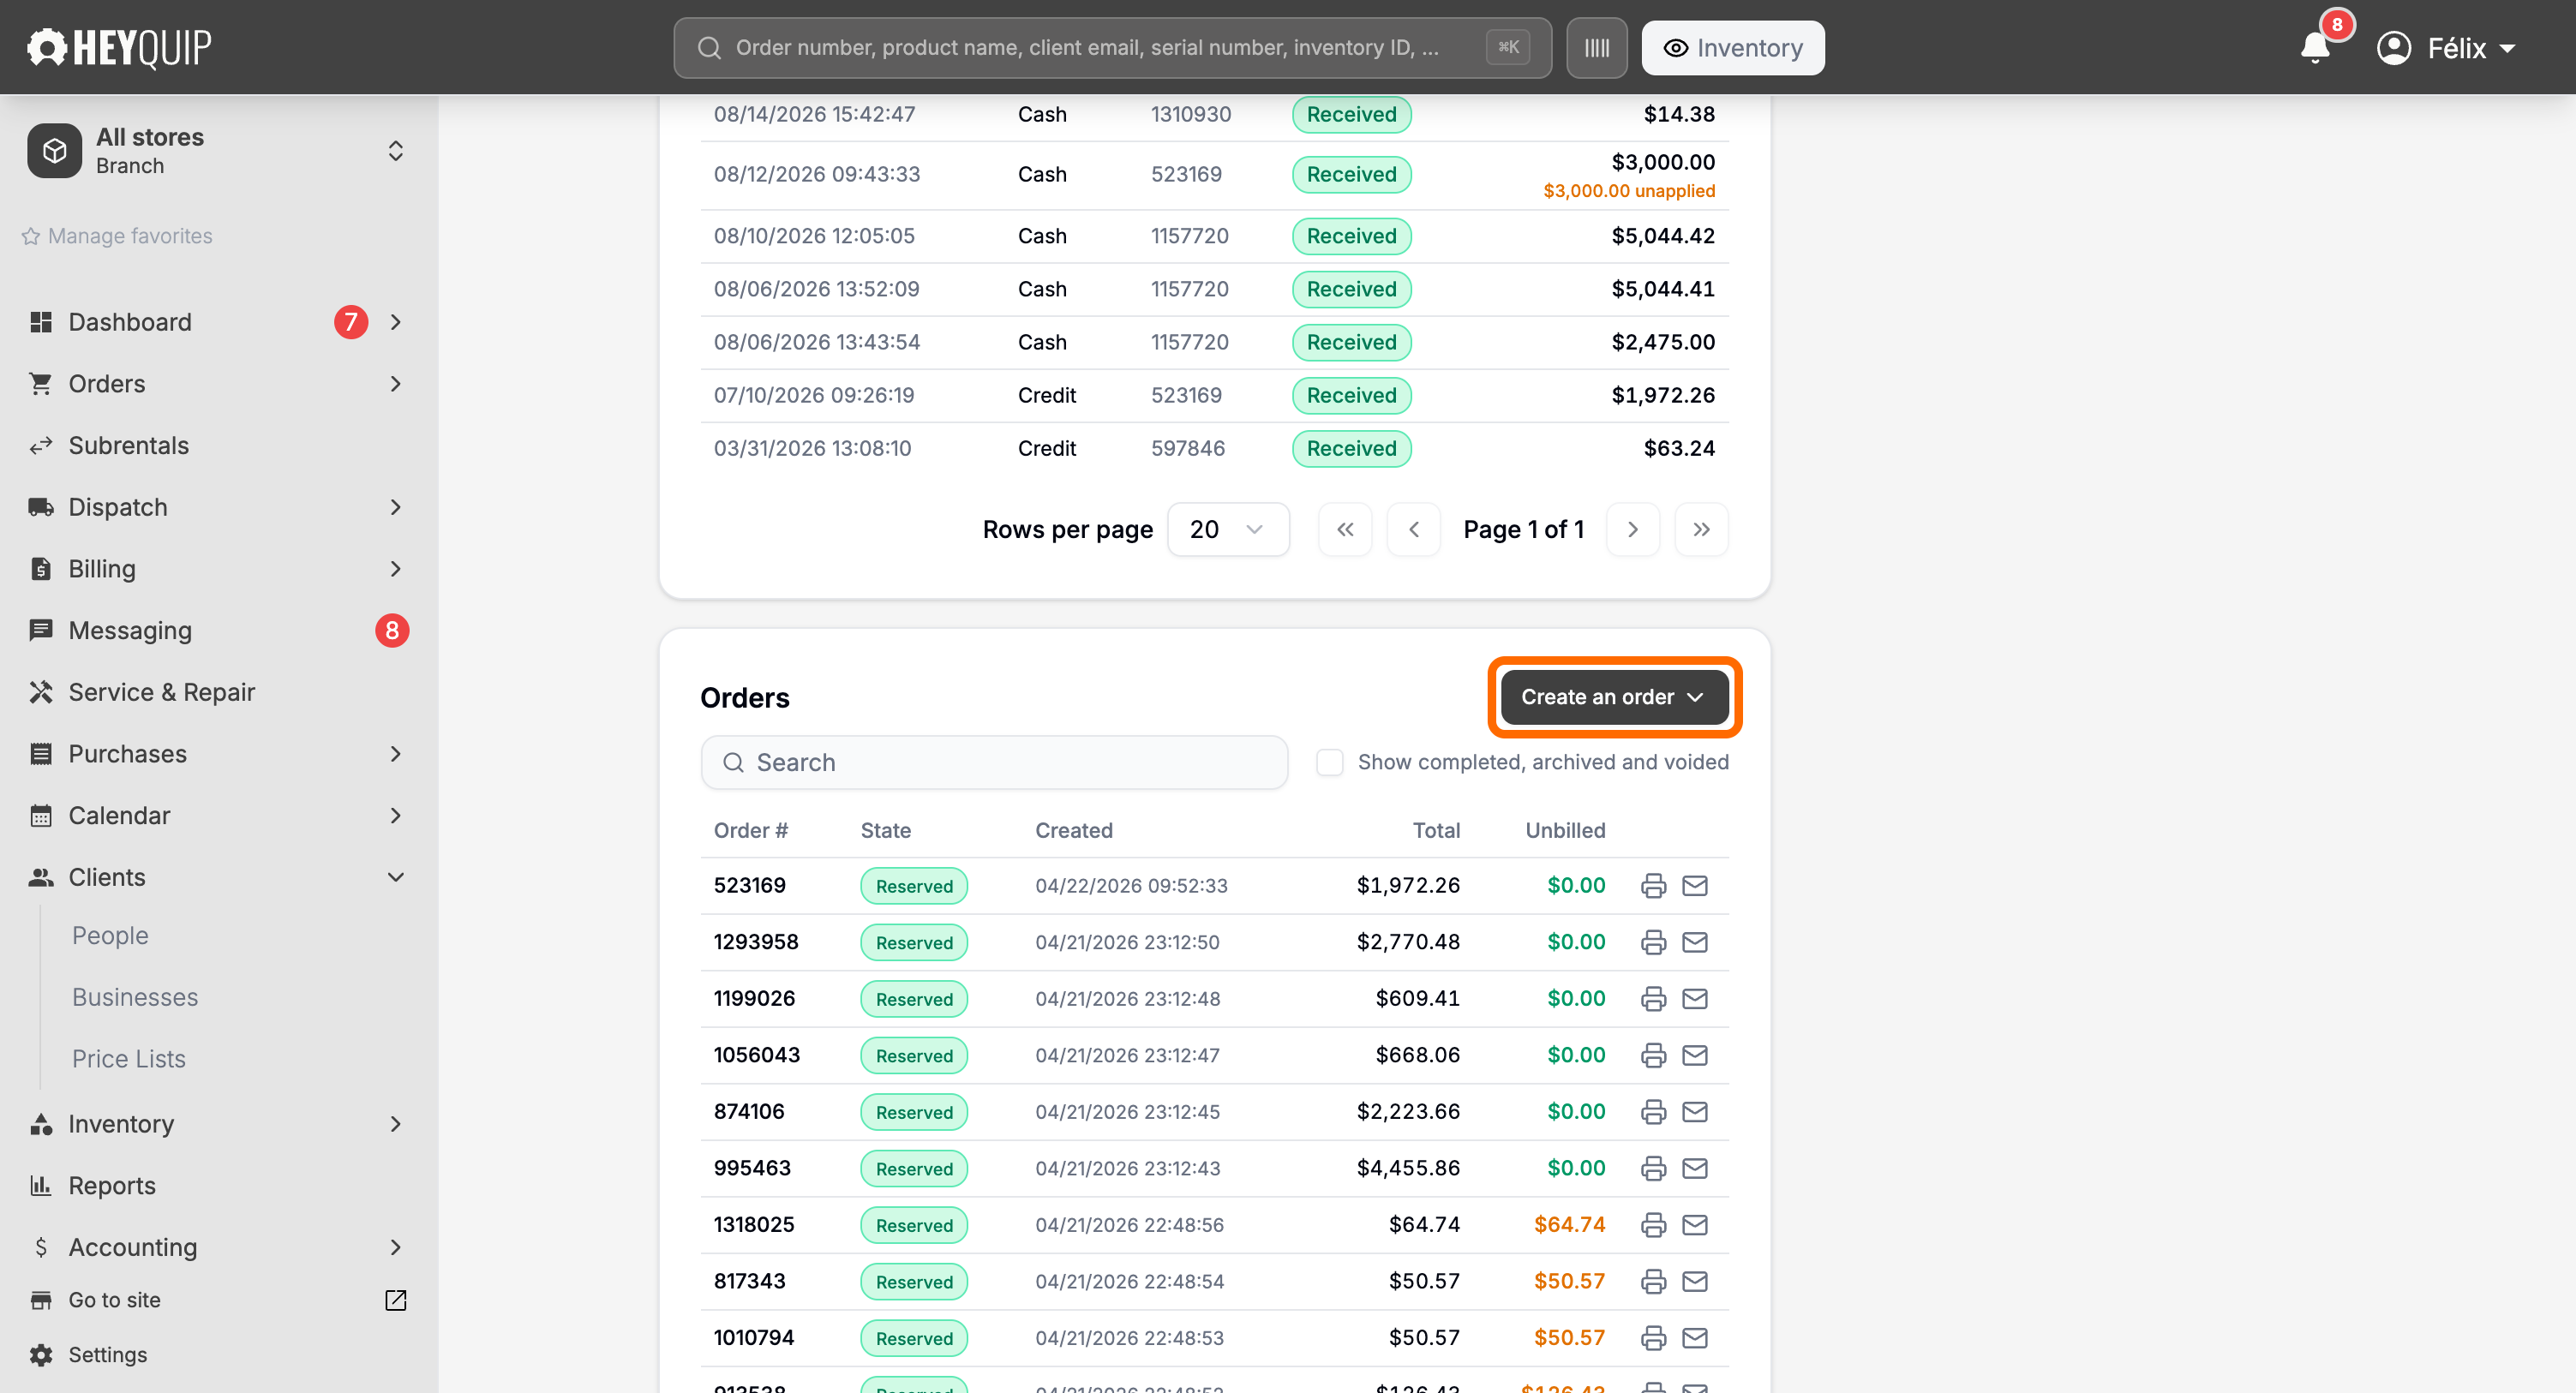Viewport: 2576px width, 1393px height.
Task: Open order number 1293958
Action: point(756,942)
